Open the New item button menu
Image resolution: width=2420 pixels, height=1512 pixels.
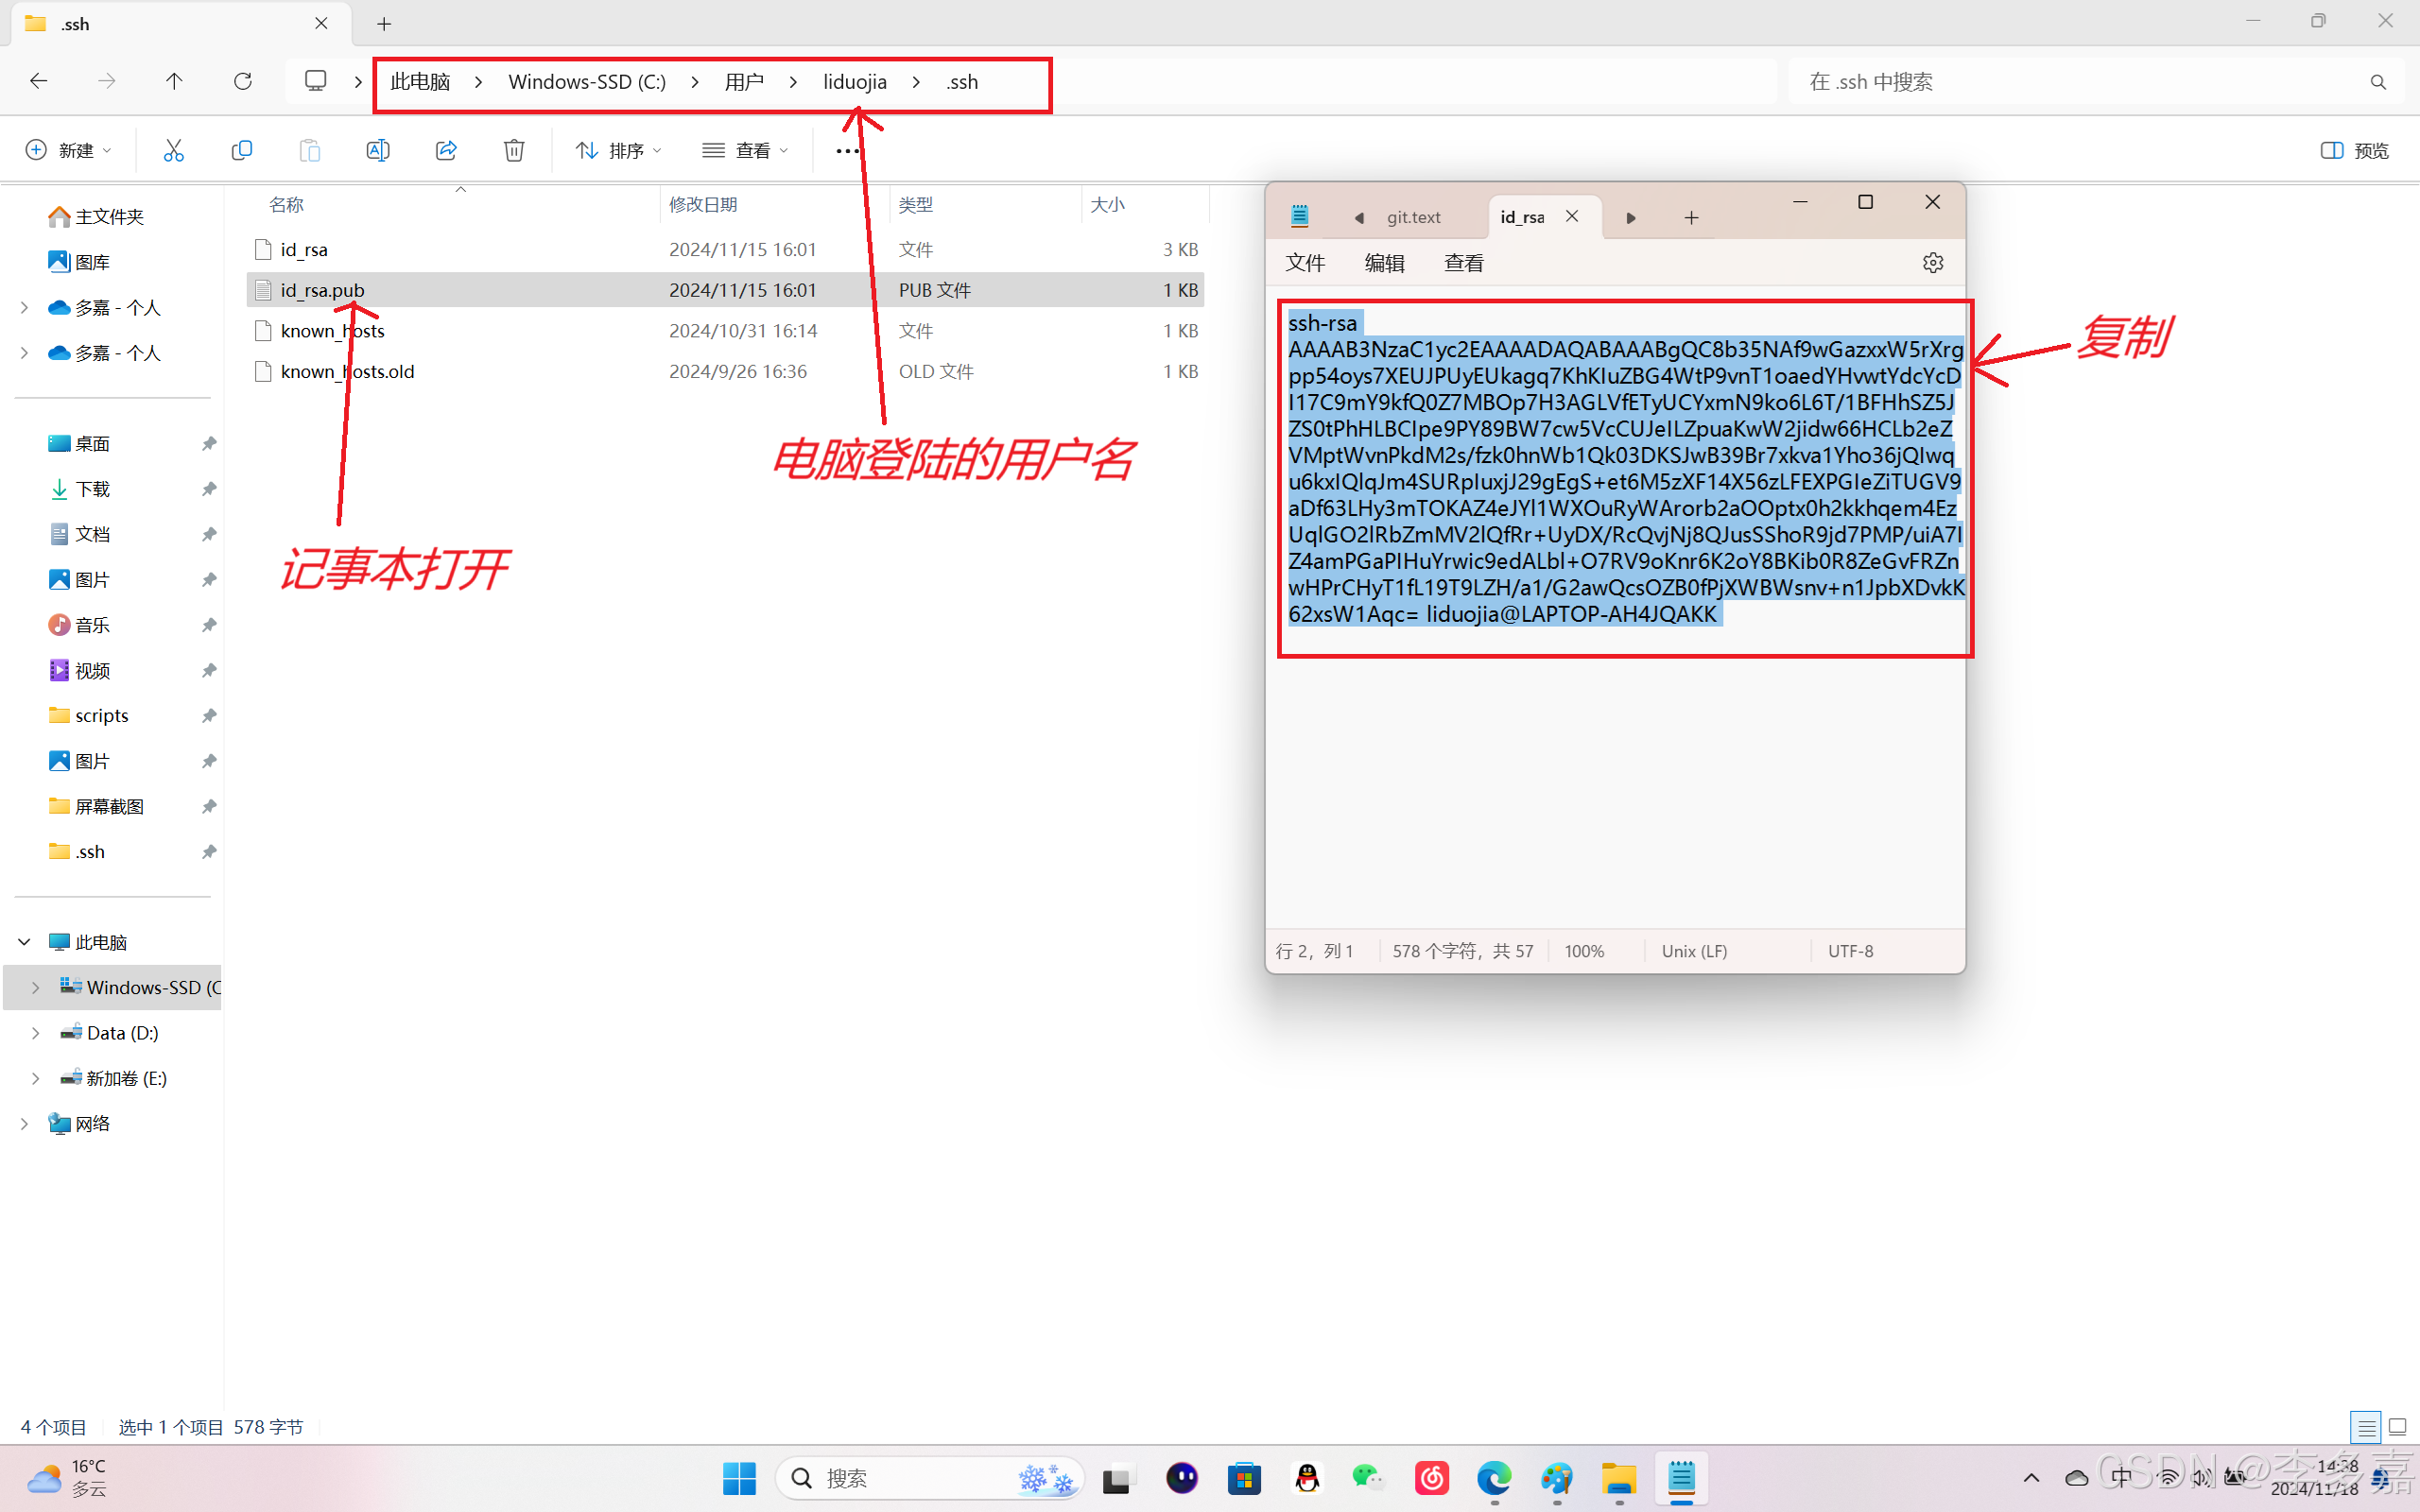[x=68, y=150]
